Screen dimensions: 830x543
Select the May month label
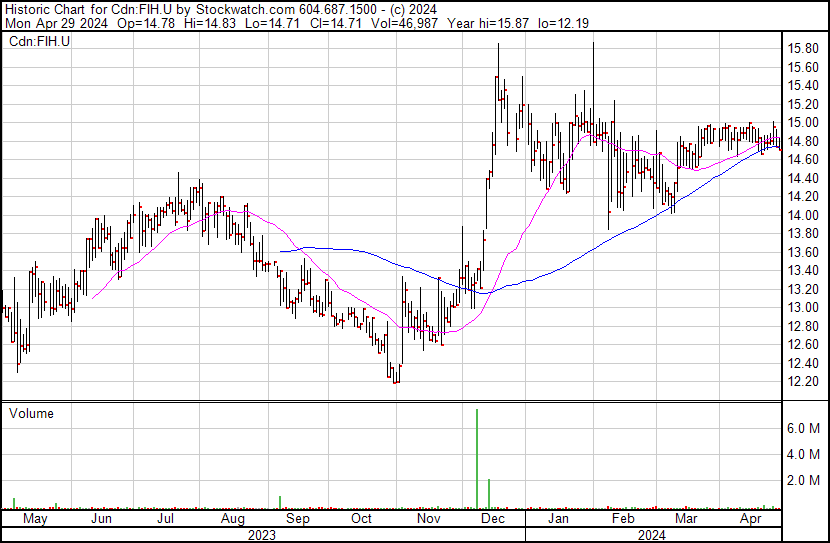coord(35,520)
